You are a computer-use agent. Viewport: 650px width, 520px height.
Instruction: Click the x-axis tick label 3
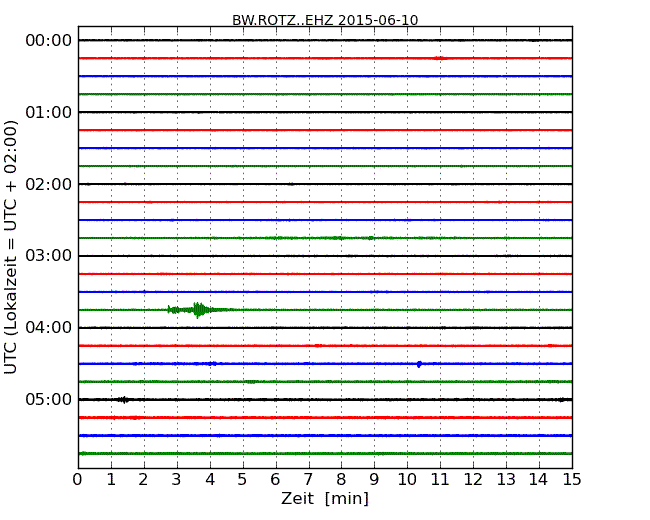point(177,480)
